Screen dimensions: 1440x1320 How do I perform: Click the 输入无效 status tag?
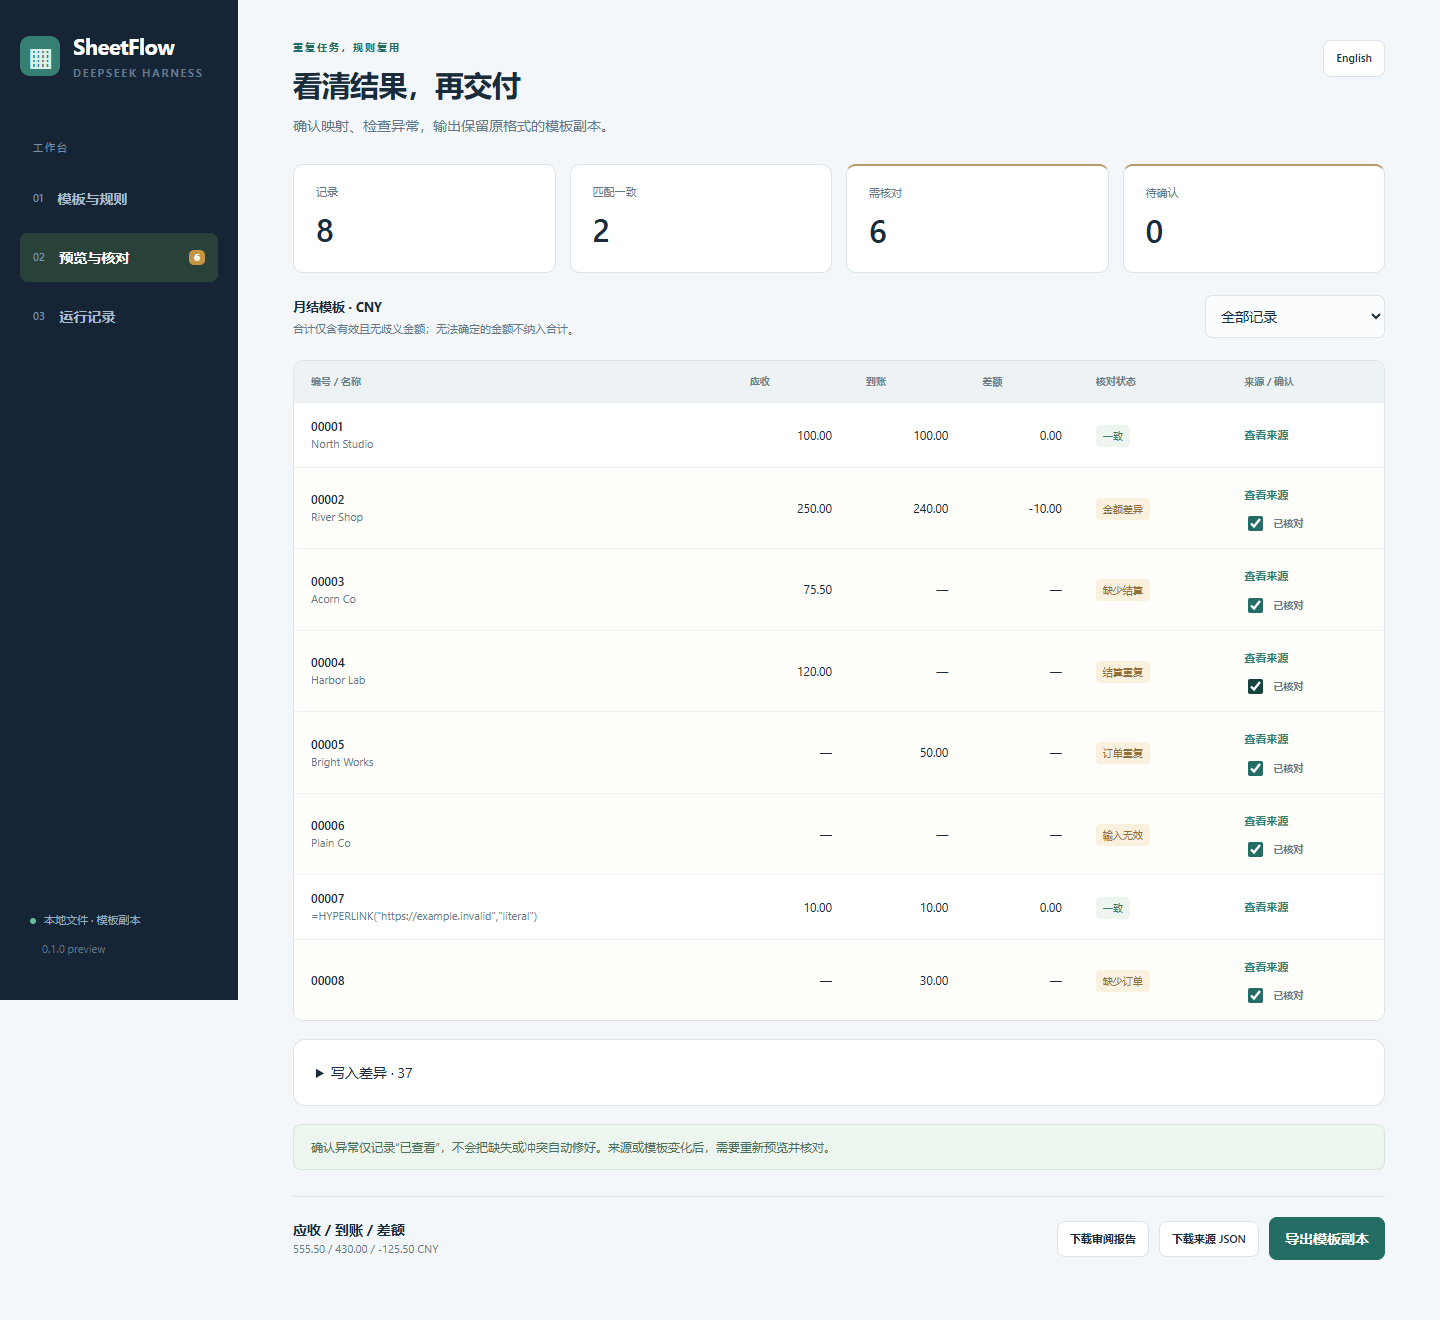(1123, 835)
